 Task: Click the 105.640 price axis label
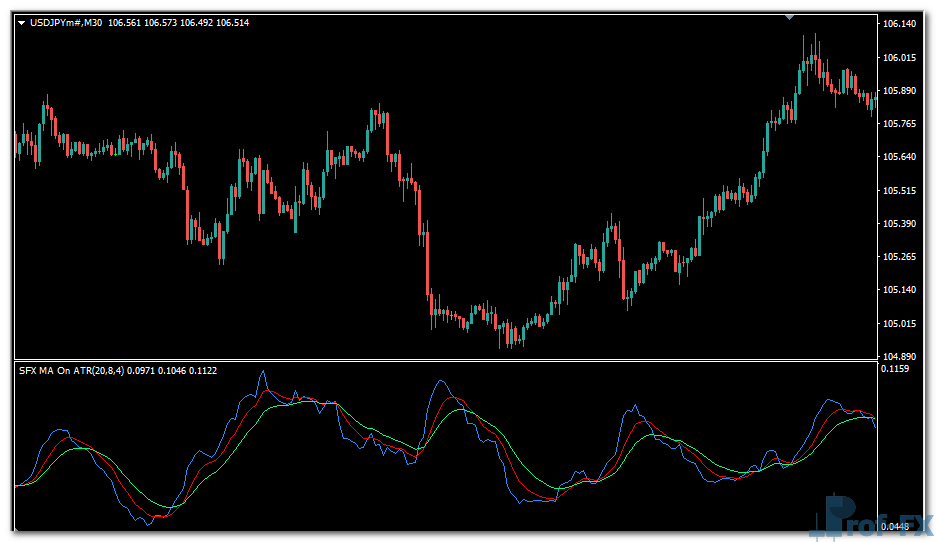tap(901, 157)
